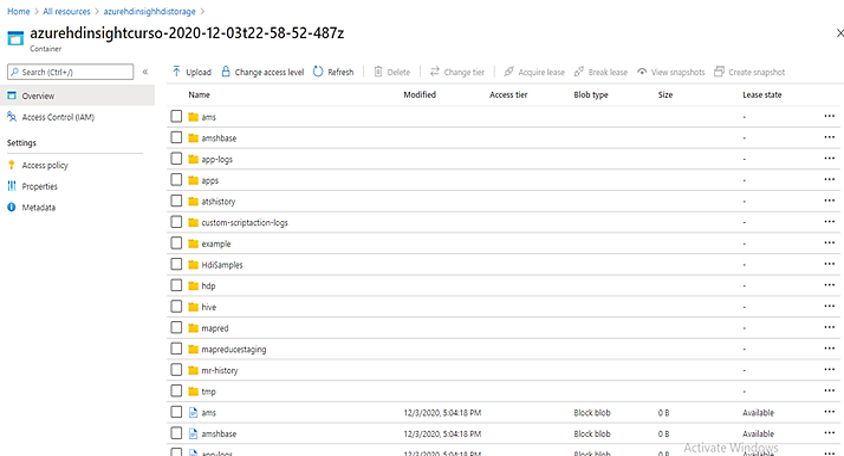Viewport: 844px width, 456px height.
Task: Open Metadata settings
Action: coord(38,207)
